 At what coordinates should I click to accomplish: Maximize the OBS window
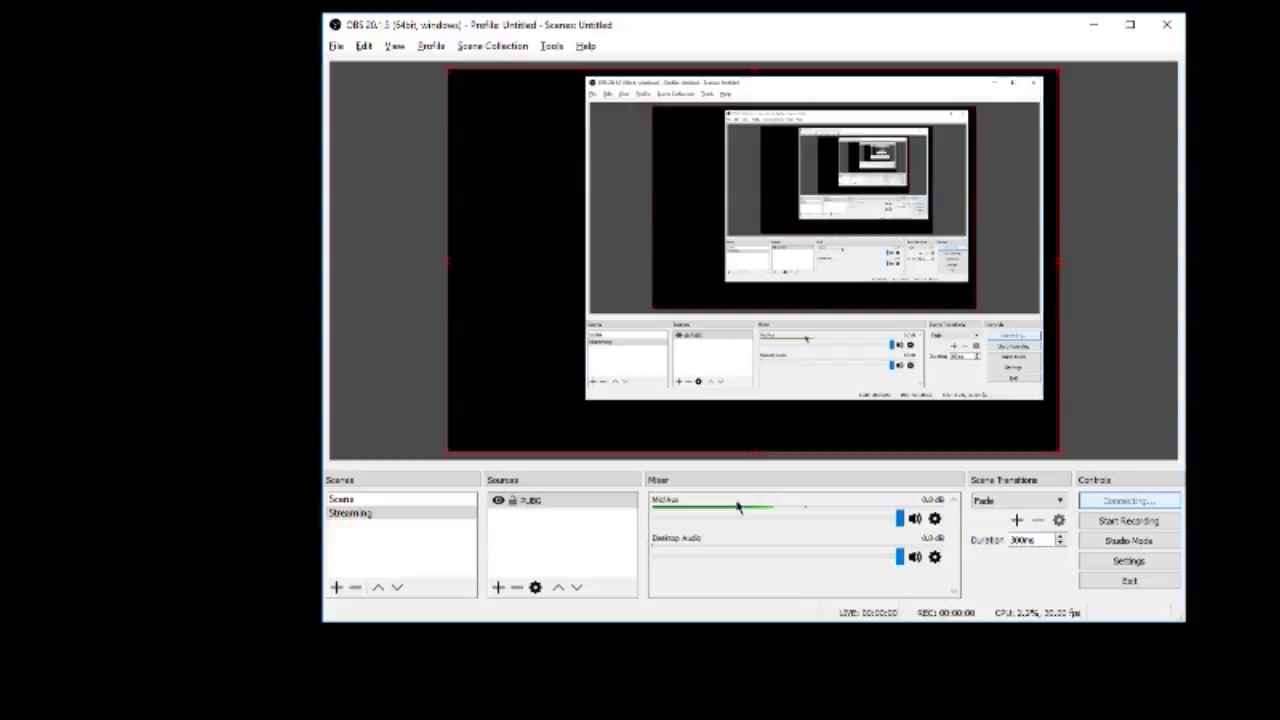coord(1130,25)
